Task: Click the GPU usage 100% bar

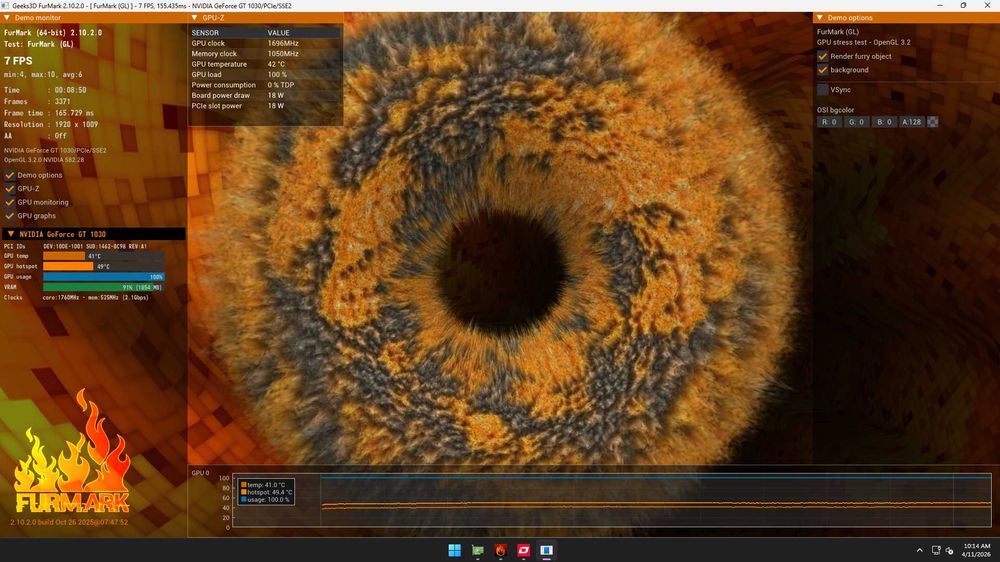Action: pyautogui.click(x=103, y=277)
